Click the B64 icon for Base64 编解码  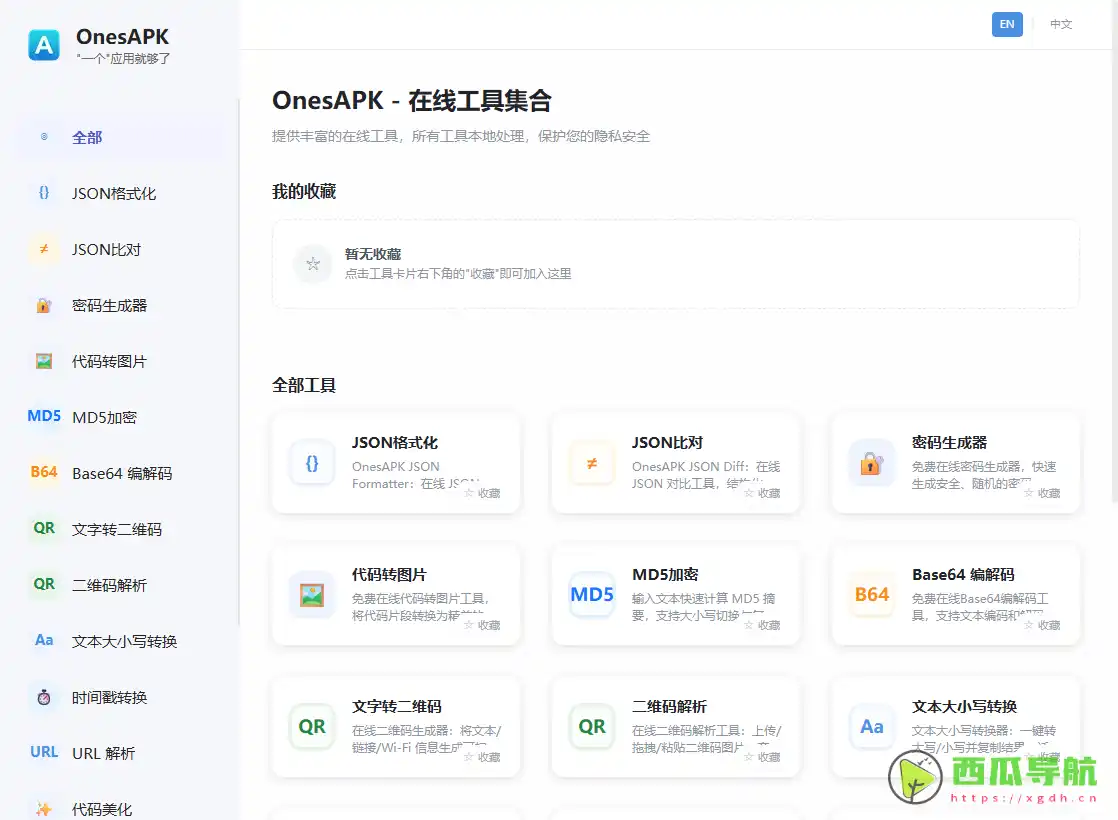click(43, 473)
